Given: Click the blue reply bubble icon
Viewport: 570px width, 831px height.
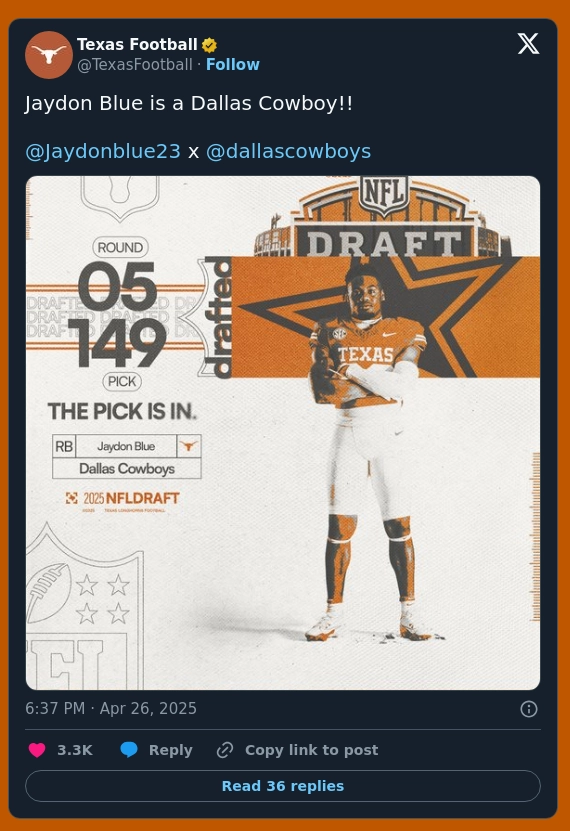Looking at the screenshot, I should (x=129, y=750).
